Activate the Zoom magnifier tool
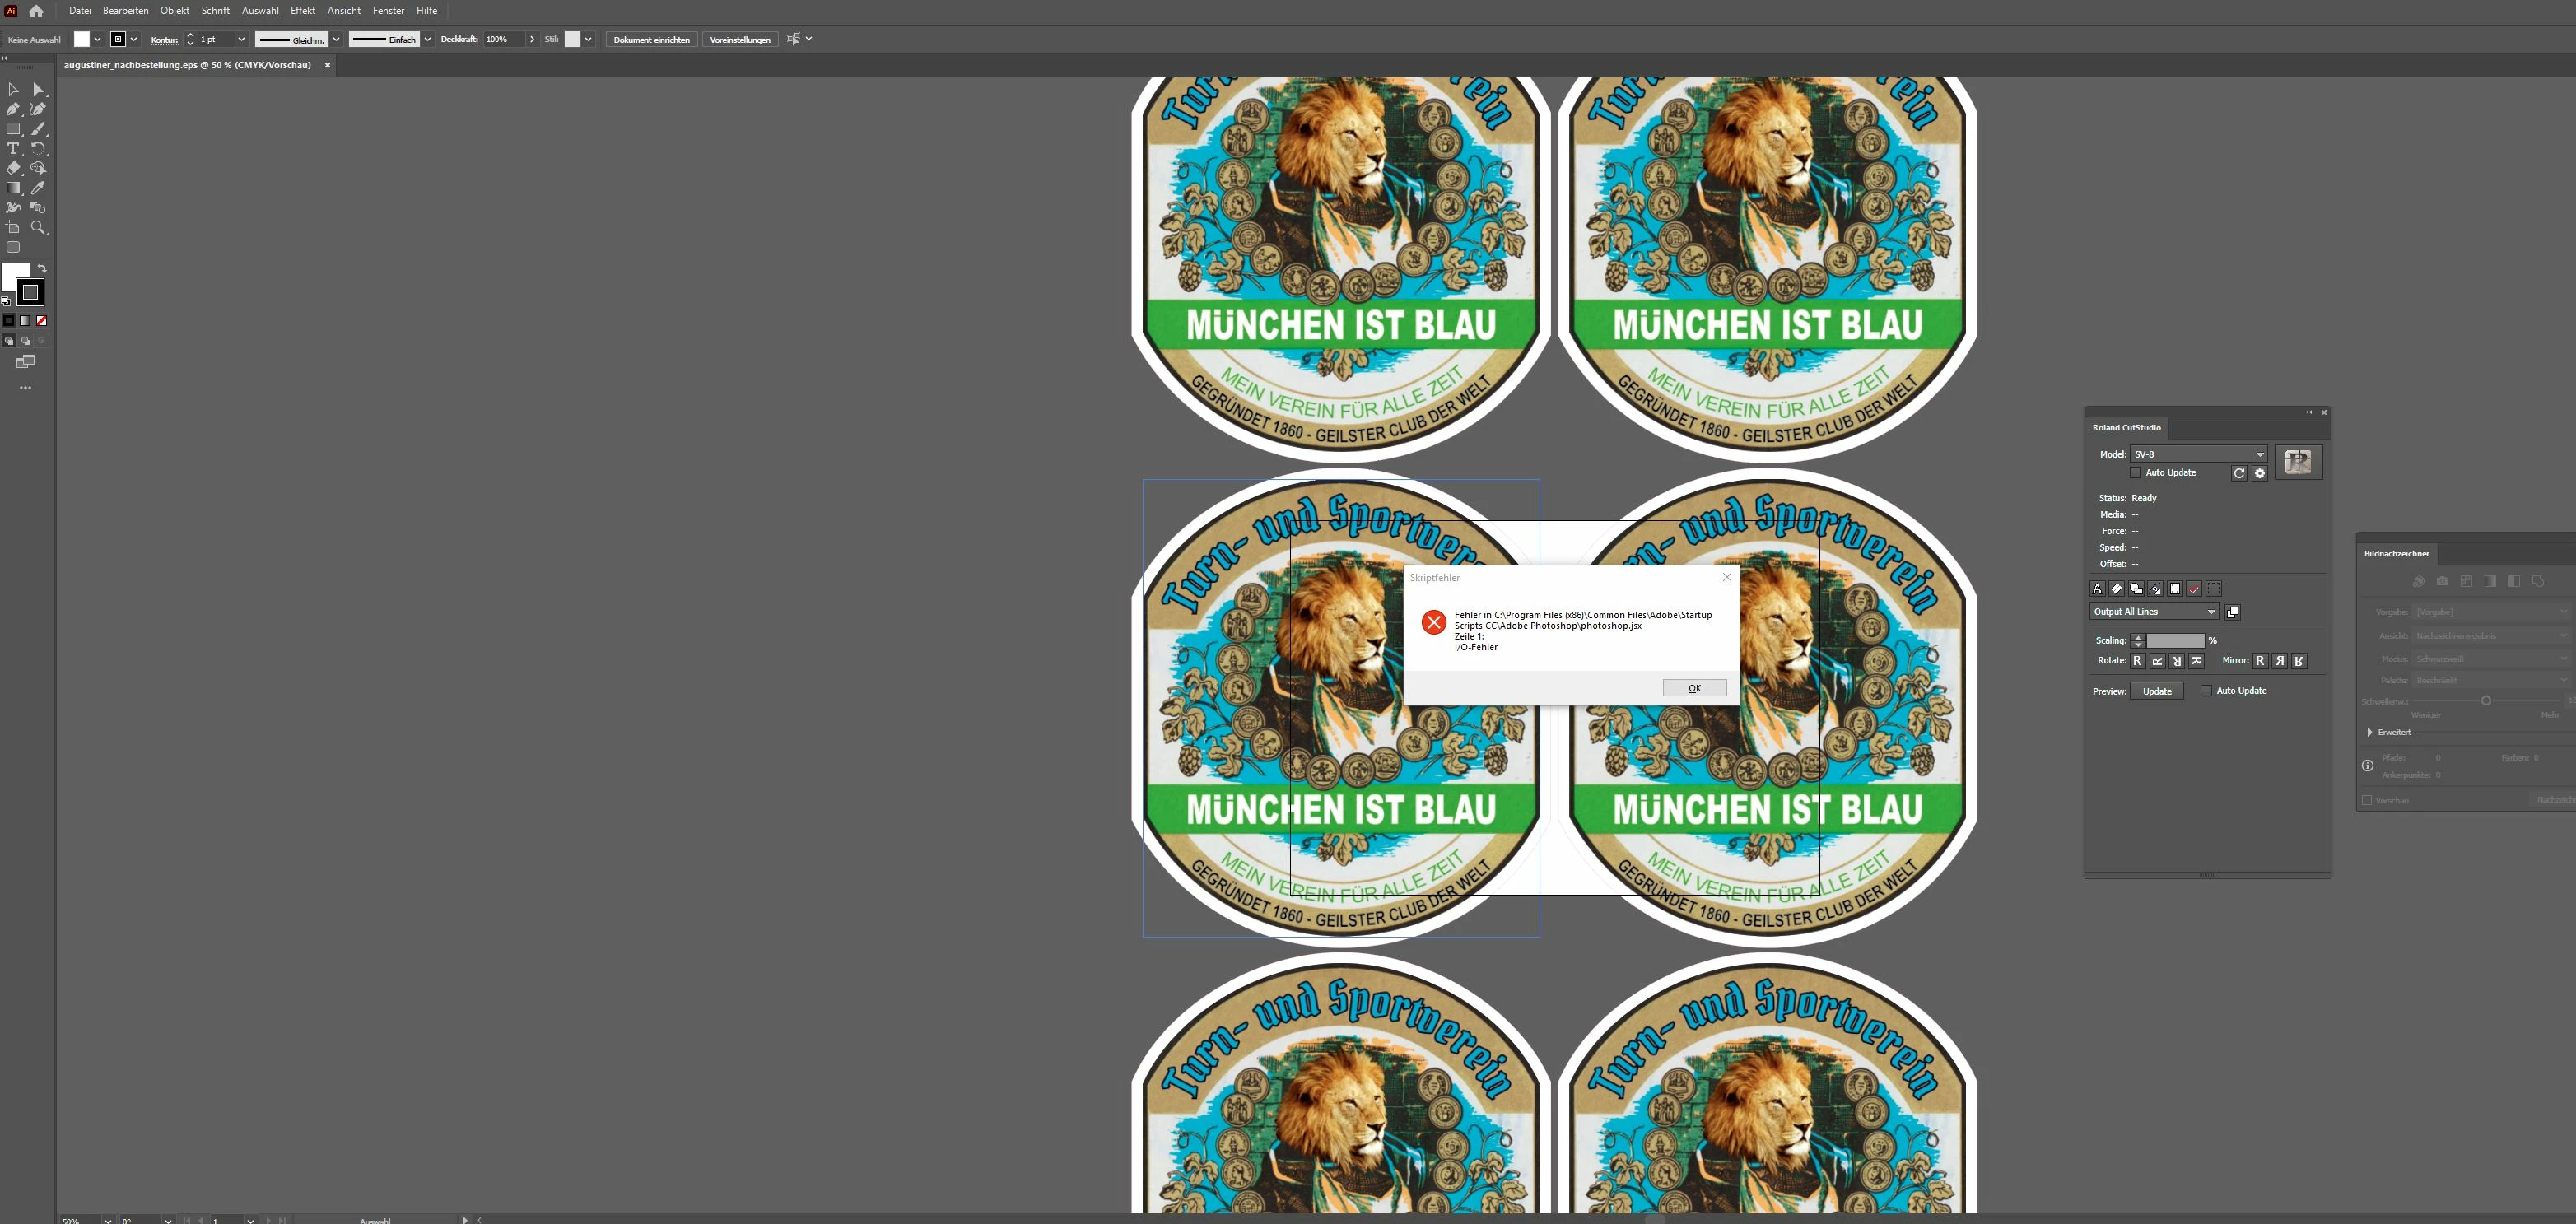Screen dimensions: 2576x1224 pyautogui.click(x=38, y=227)
